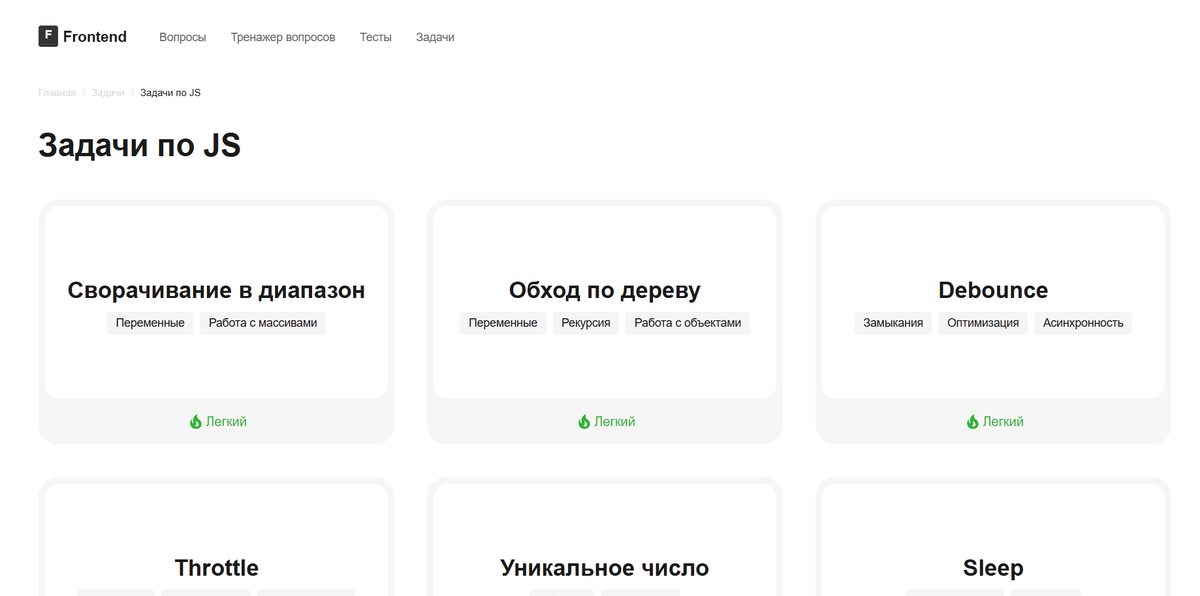
Task: Click Легкий label under Debounce
Action: click(x=1003, y=422)
